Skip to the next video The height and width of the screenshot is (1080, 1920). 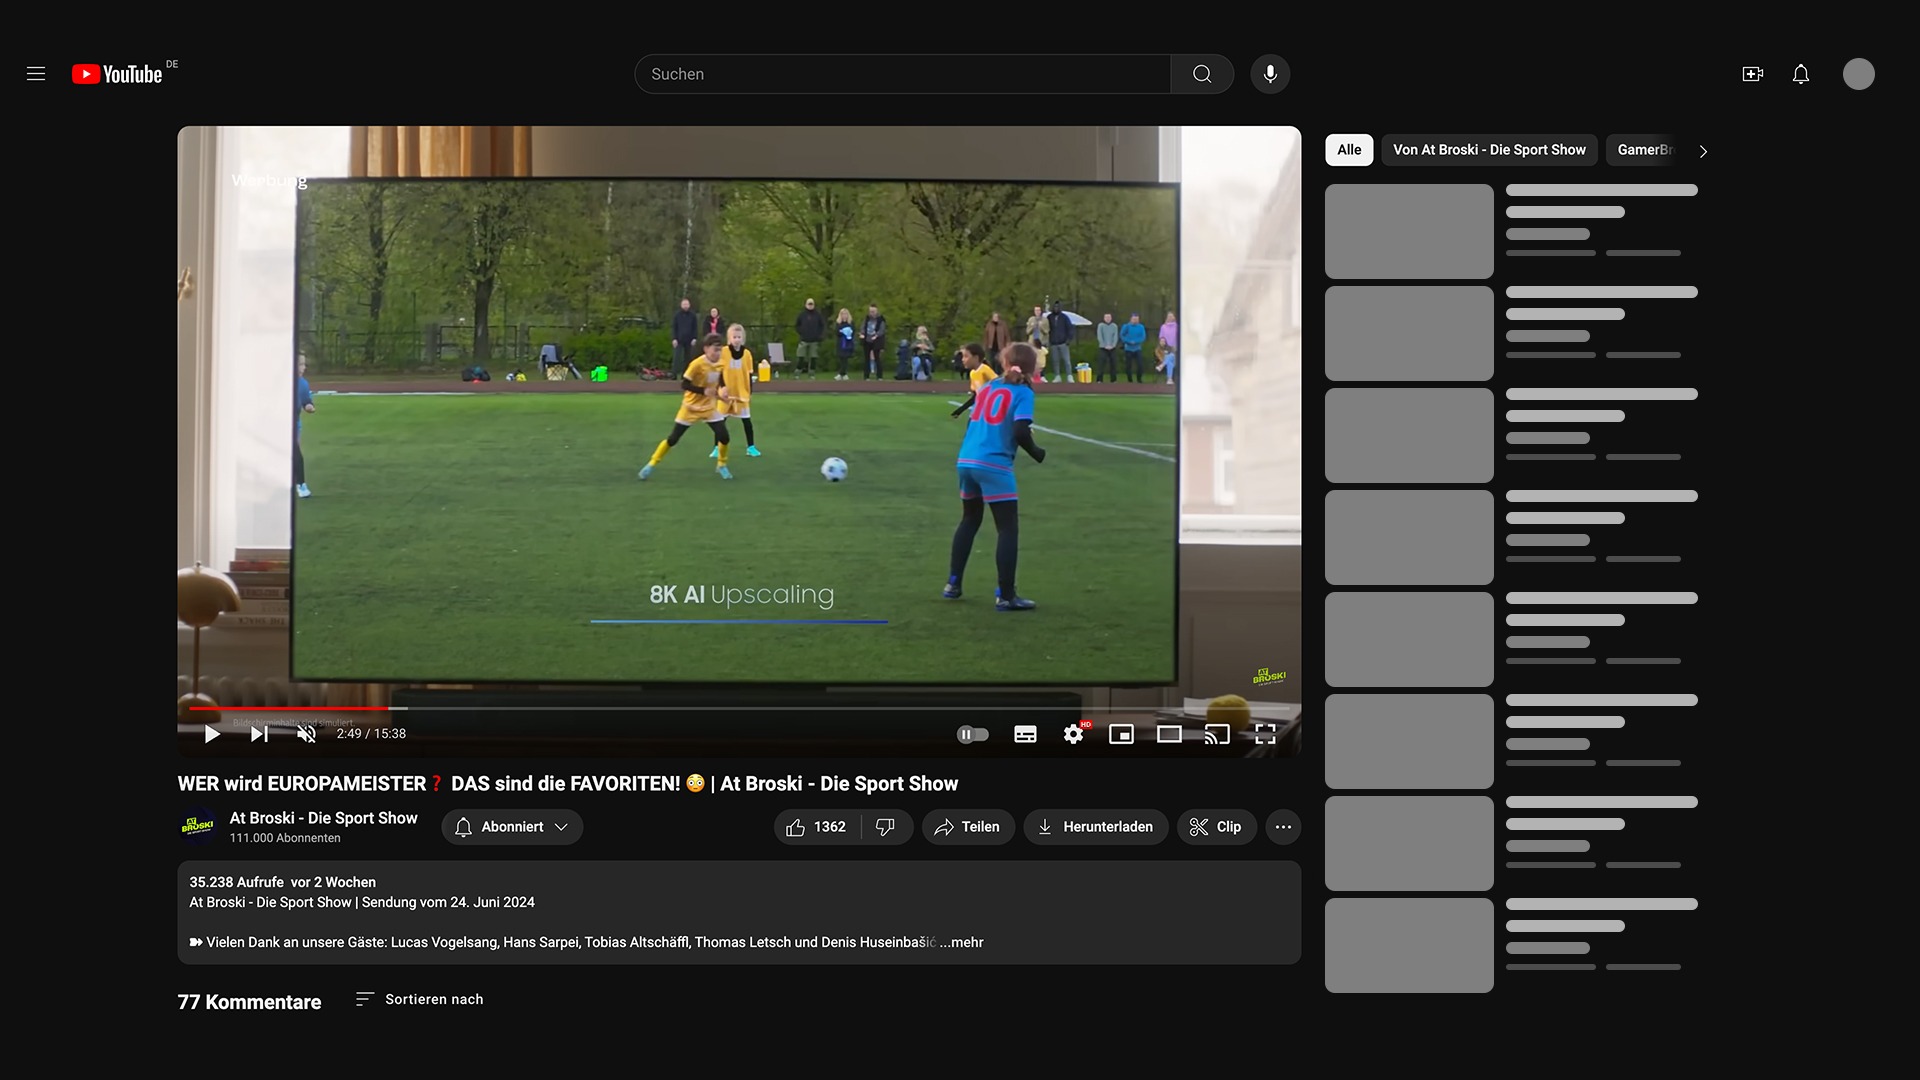(x=259, y=734)
